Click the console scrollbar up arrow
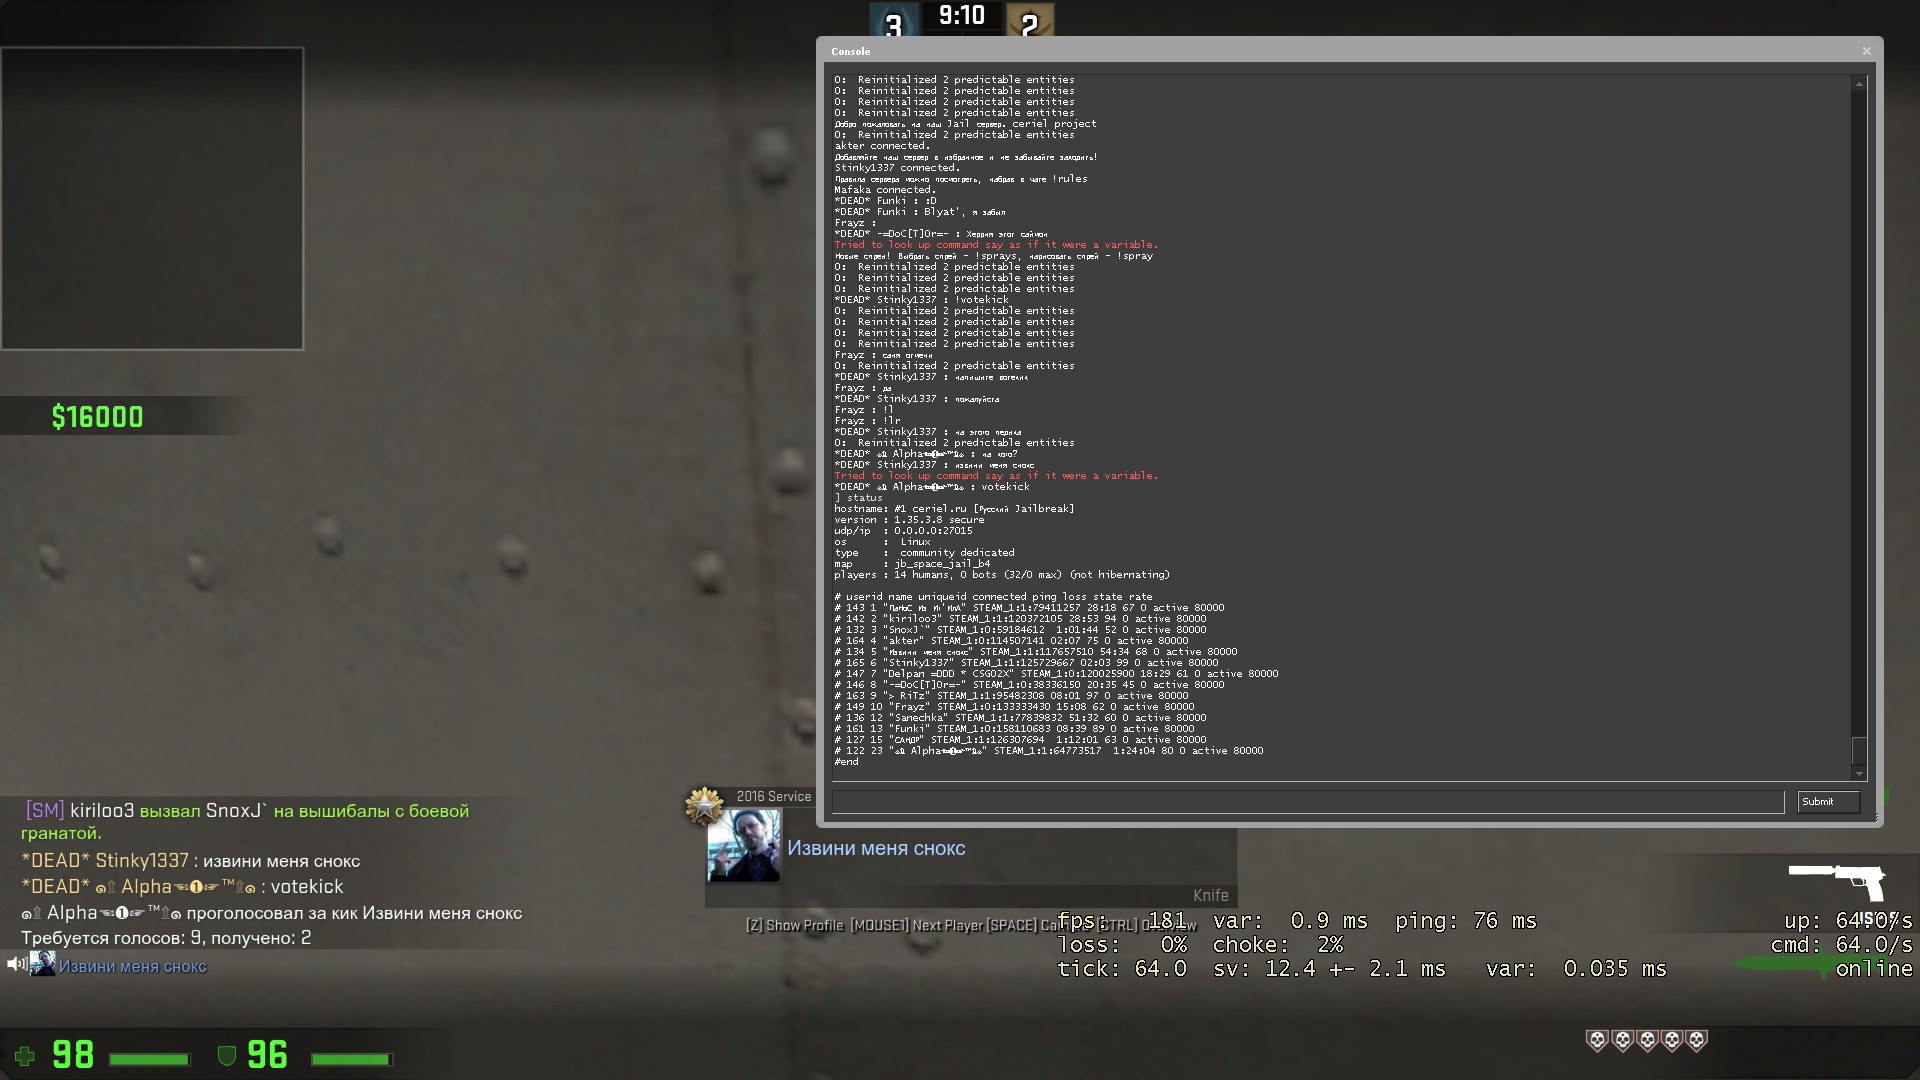The height and width of the screenshot is (1080, 1920). (x=1859, y=85)
